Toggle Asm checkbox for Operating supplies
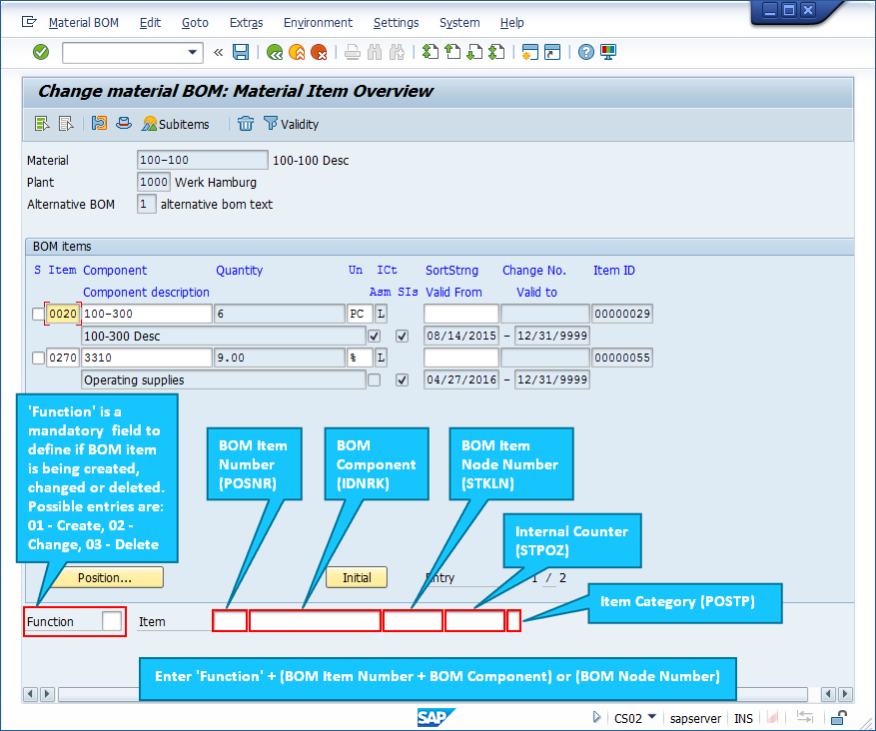The height and width of the screenshot is (731, 876). pyautogui.click(x=374, y=380)
